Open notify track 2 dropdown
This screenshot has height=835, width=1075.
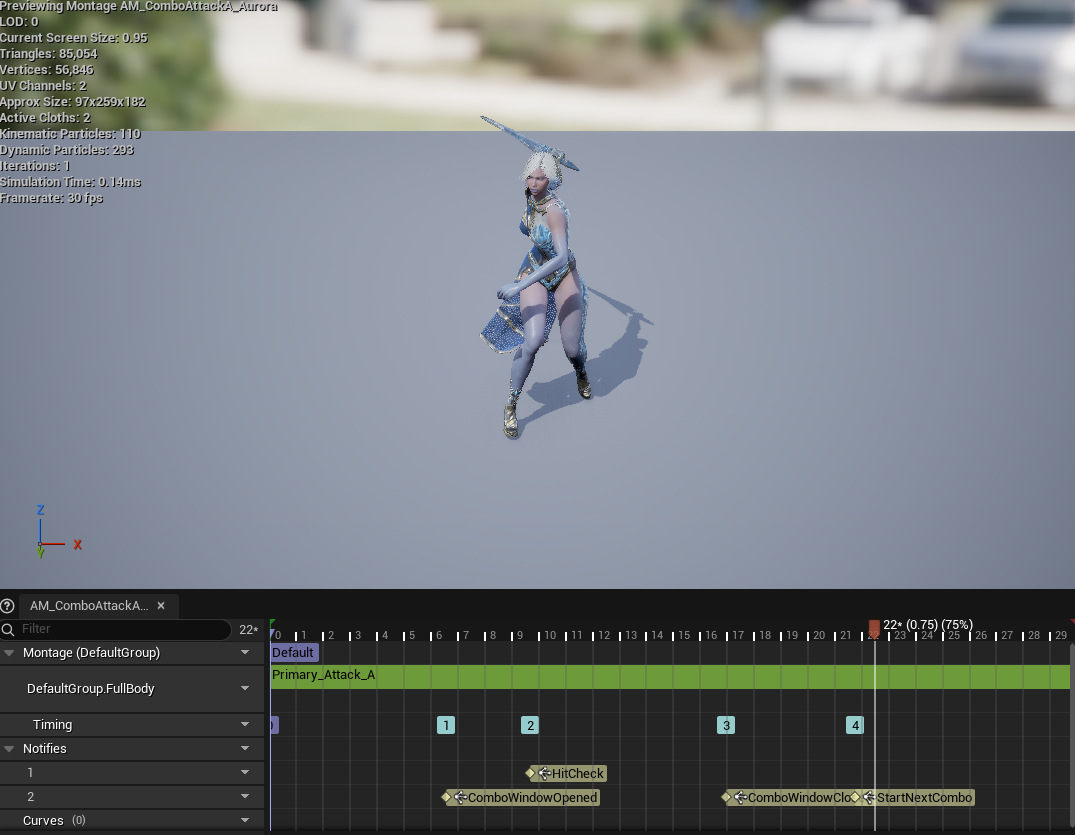pos(245,797)
